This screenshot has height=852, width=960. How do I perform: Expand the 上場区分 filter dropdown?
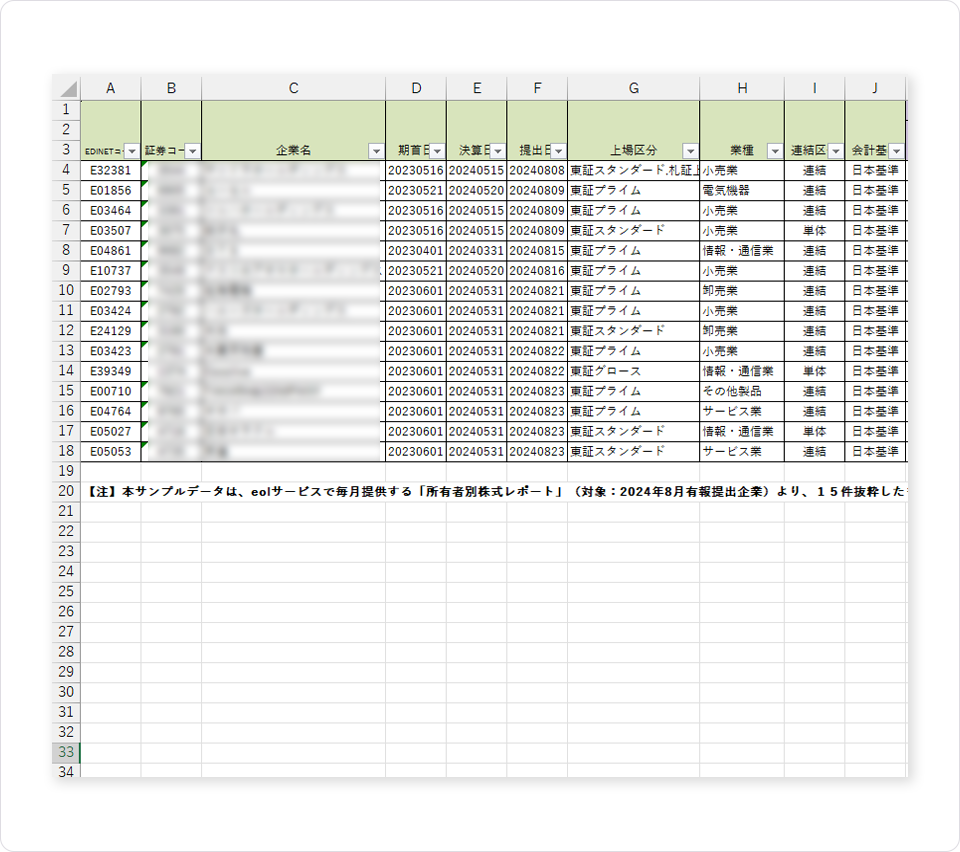pyautogui.click(x=690, y=151)
